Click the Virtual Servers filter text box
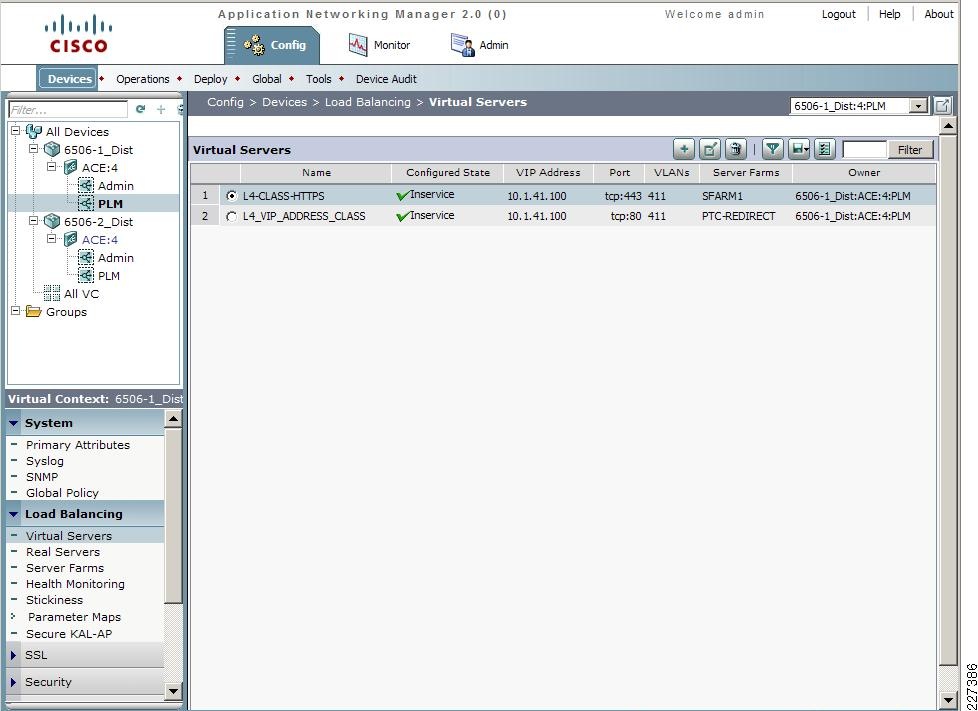Image resolution: width=978 pixels, height=711 pixels. pos(864,150)
